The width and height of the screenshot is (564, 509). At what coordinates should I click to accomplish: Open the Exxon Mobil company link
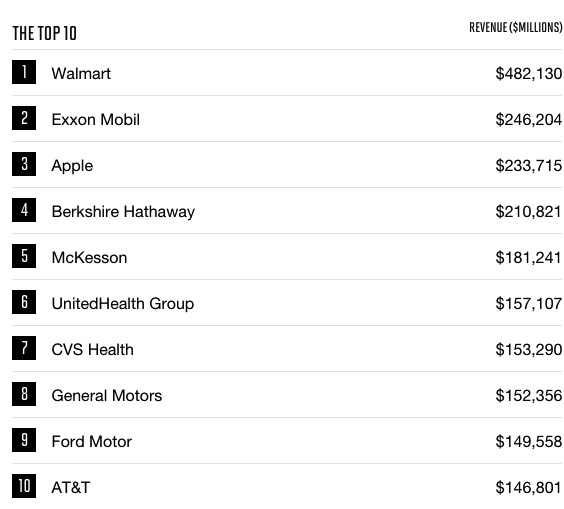96,119
